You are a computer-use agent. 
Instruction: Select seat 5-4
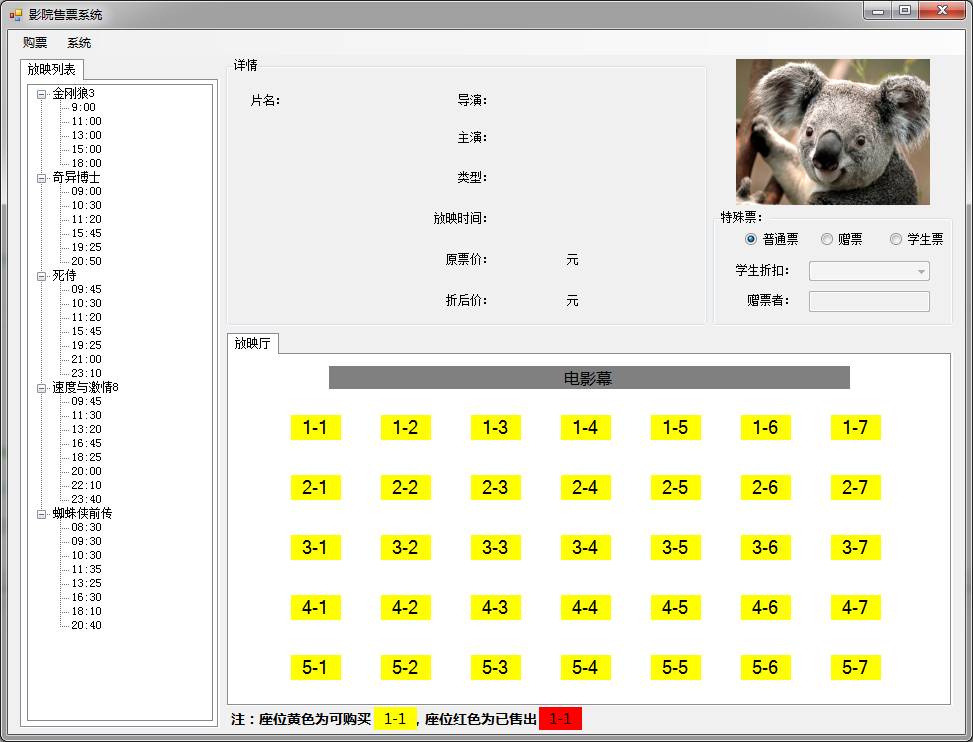(x=585, y=668)
